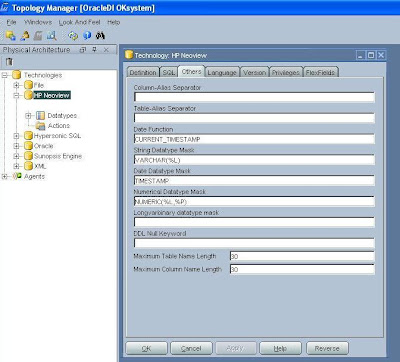Click the Maximum Table Name Length field
Screen dimensions: 400x362
pos(302,256)
